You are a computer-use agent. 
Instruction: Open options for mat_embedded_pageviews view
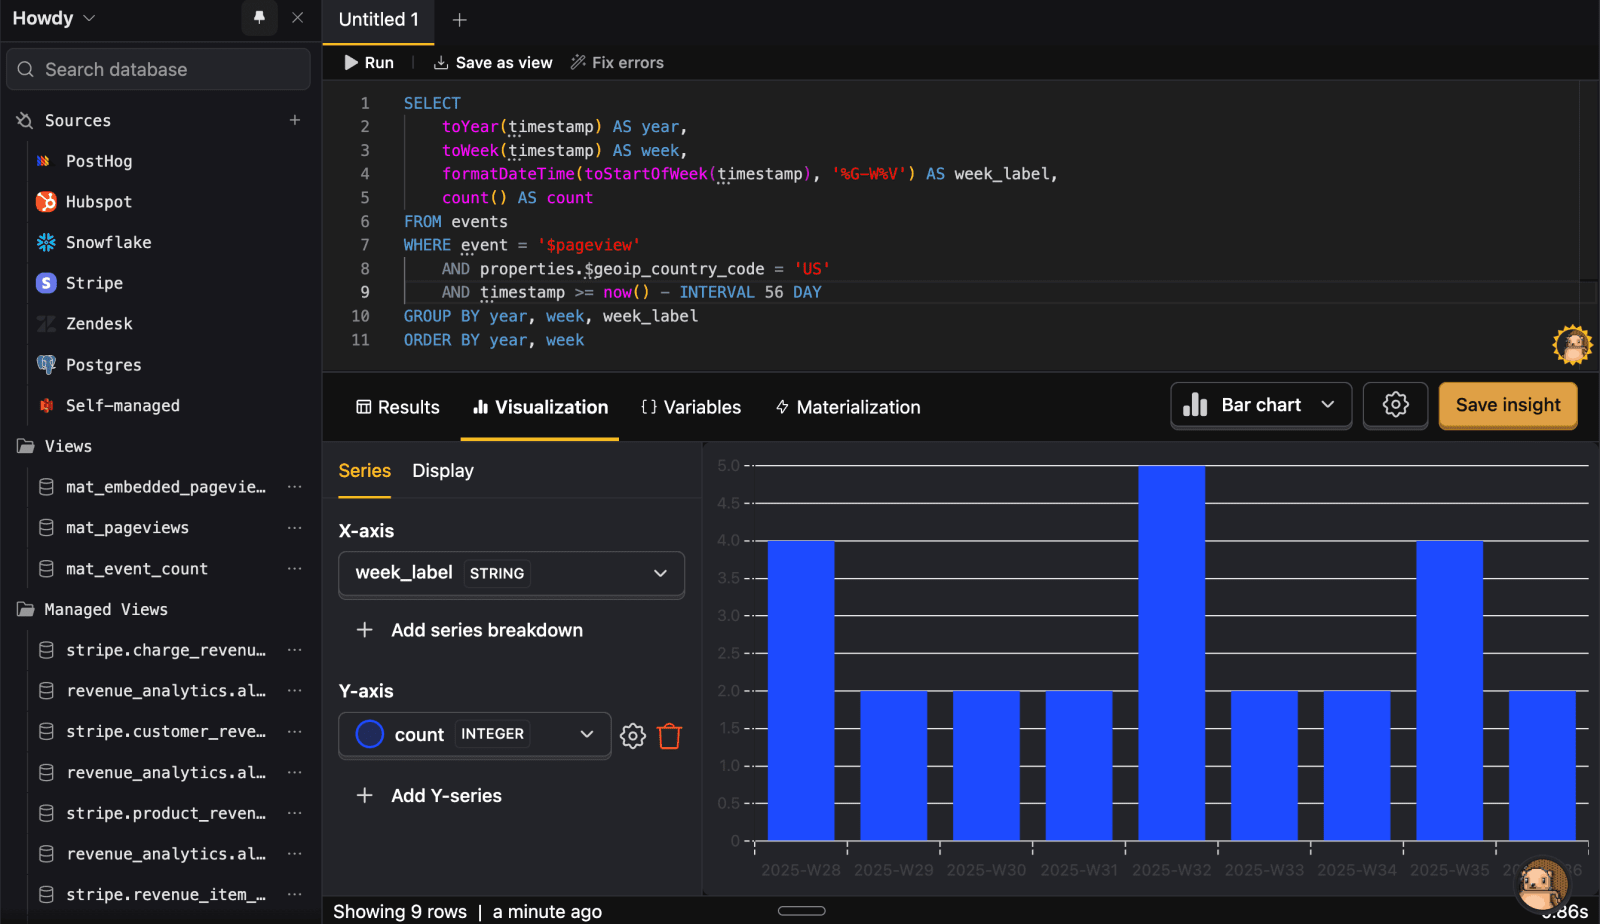pos(294,487)
